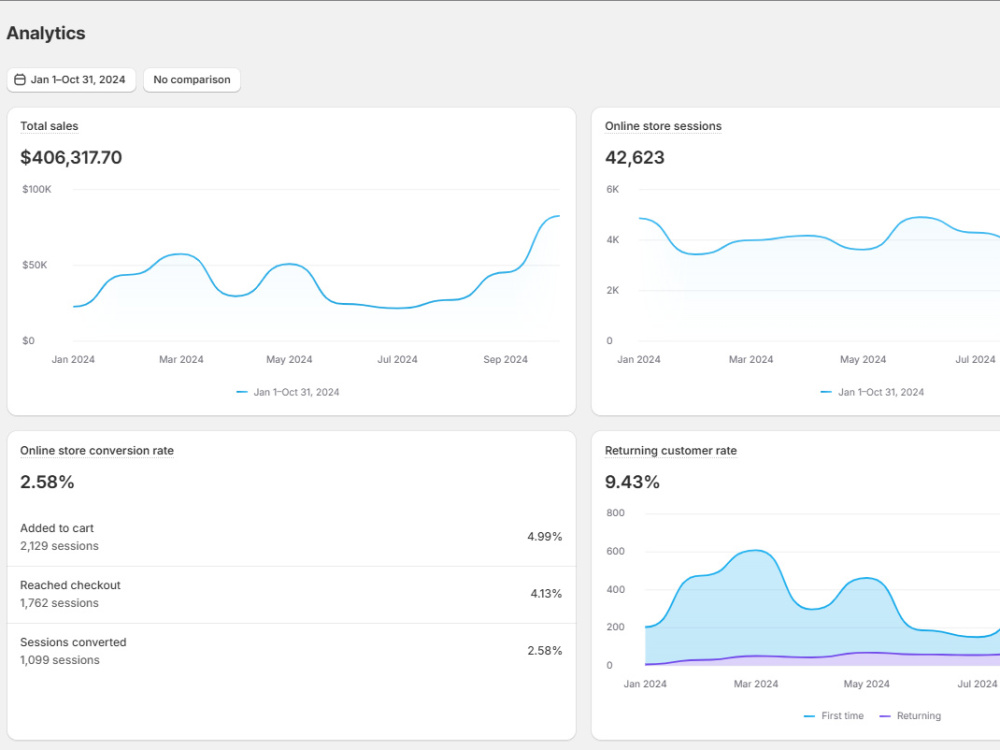Image resolution: width=1000 pixels, height=750 pixels.
Task: Click the 2.58% conversion rate headline value
Action: pos(47,482)
